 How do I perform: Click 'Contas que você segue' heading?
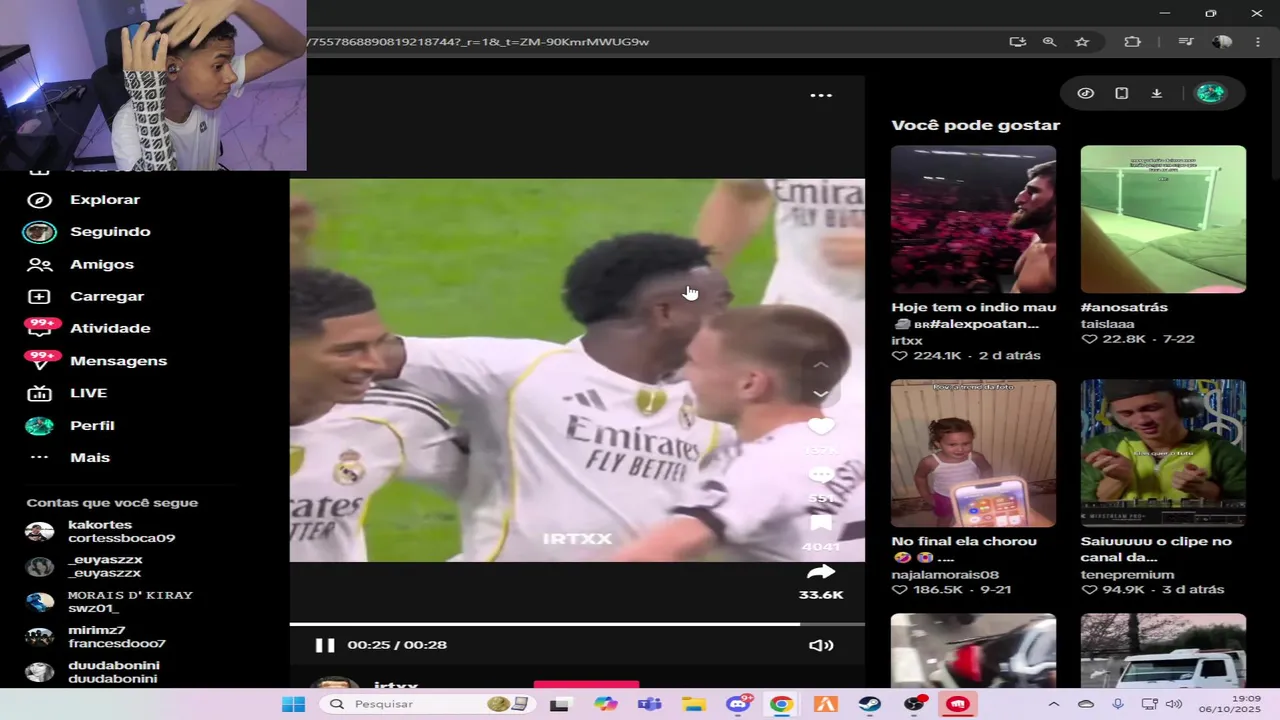click(x=112, y=503)
